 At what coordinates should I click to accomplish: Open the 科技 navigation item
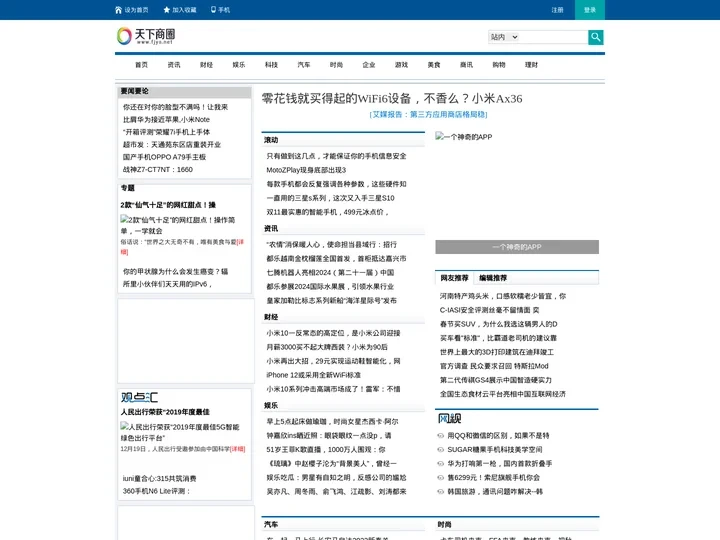271,65
